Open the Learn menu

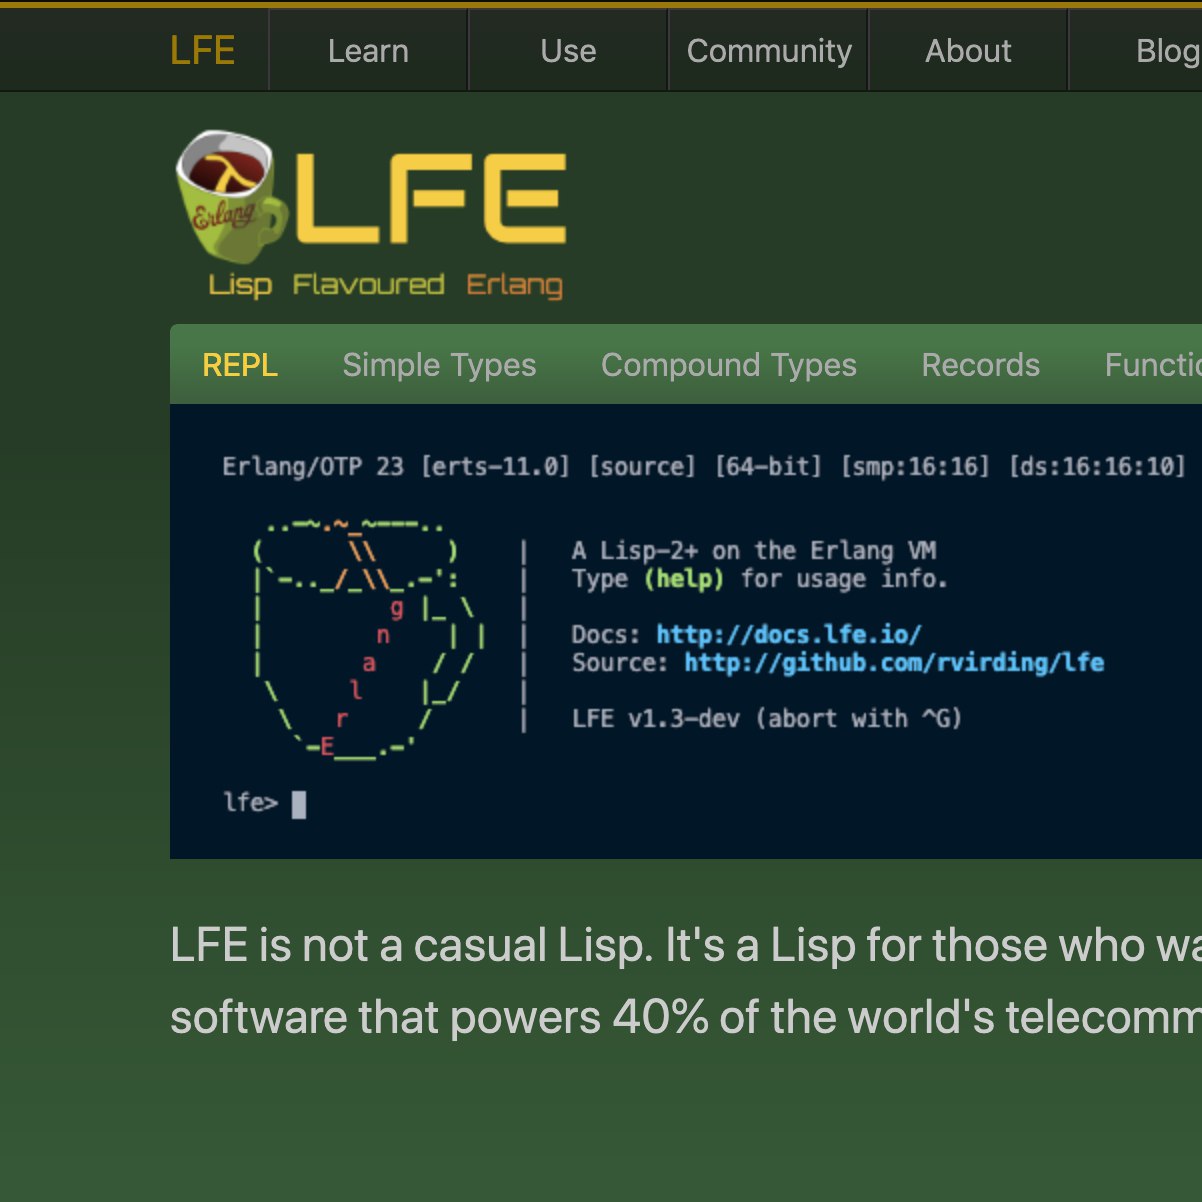(x=368, y=51)
